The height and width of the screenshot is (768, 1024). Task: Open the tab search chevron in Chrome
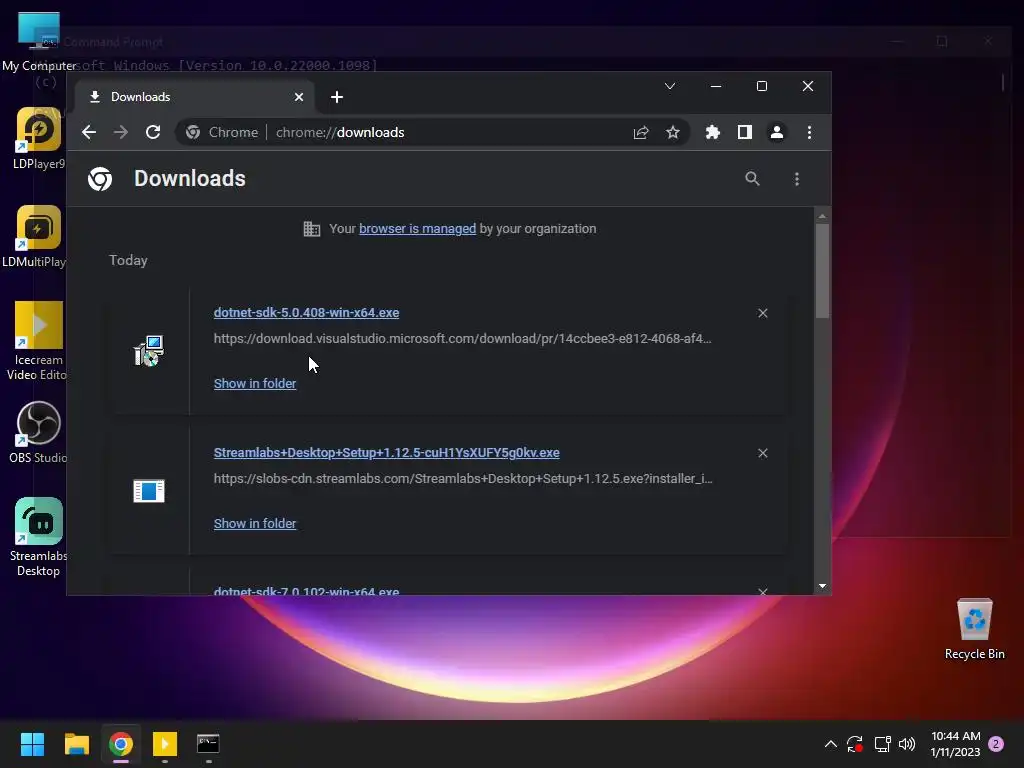click(670, 86)
